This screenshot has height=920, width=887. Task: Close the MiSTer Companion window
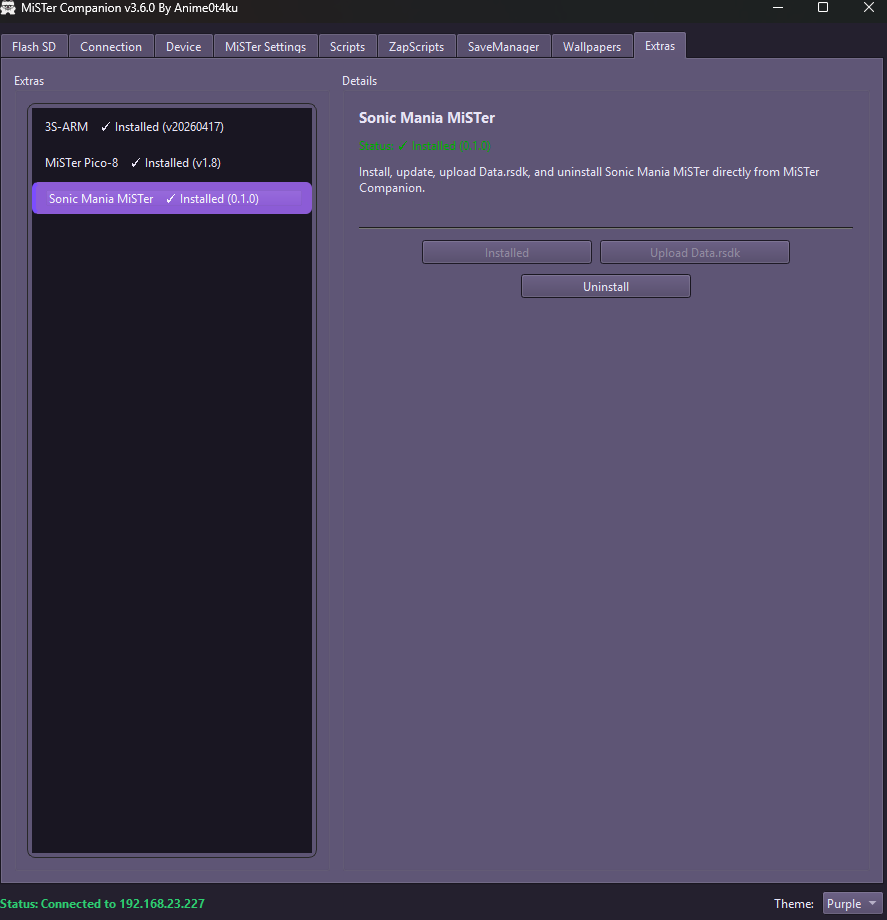[868, 8]
